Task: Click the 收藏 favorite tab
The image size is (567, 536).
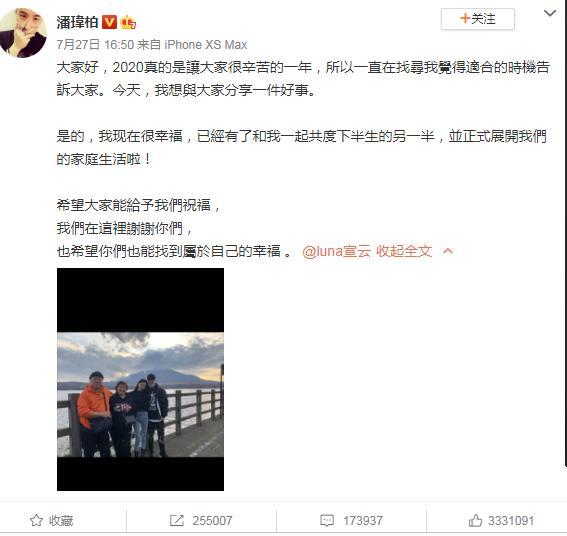Action: (x=61, y=520)
